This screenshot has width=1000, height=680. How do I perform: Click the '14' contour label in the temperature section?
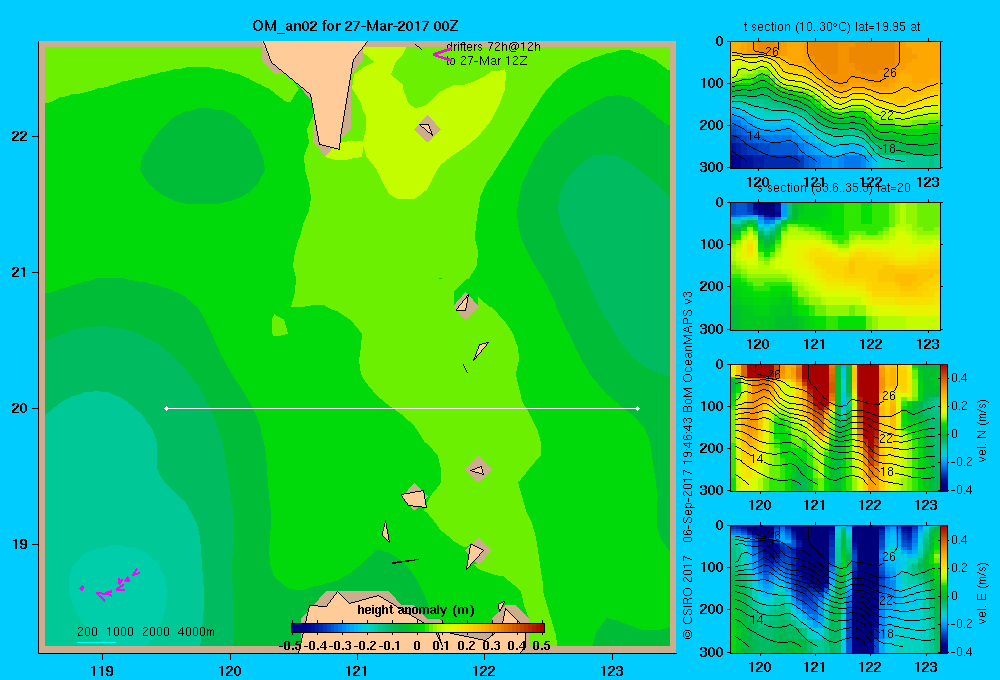[754, 136]
